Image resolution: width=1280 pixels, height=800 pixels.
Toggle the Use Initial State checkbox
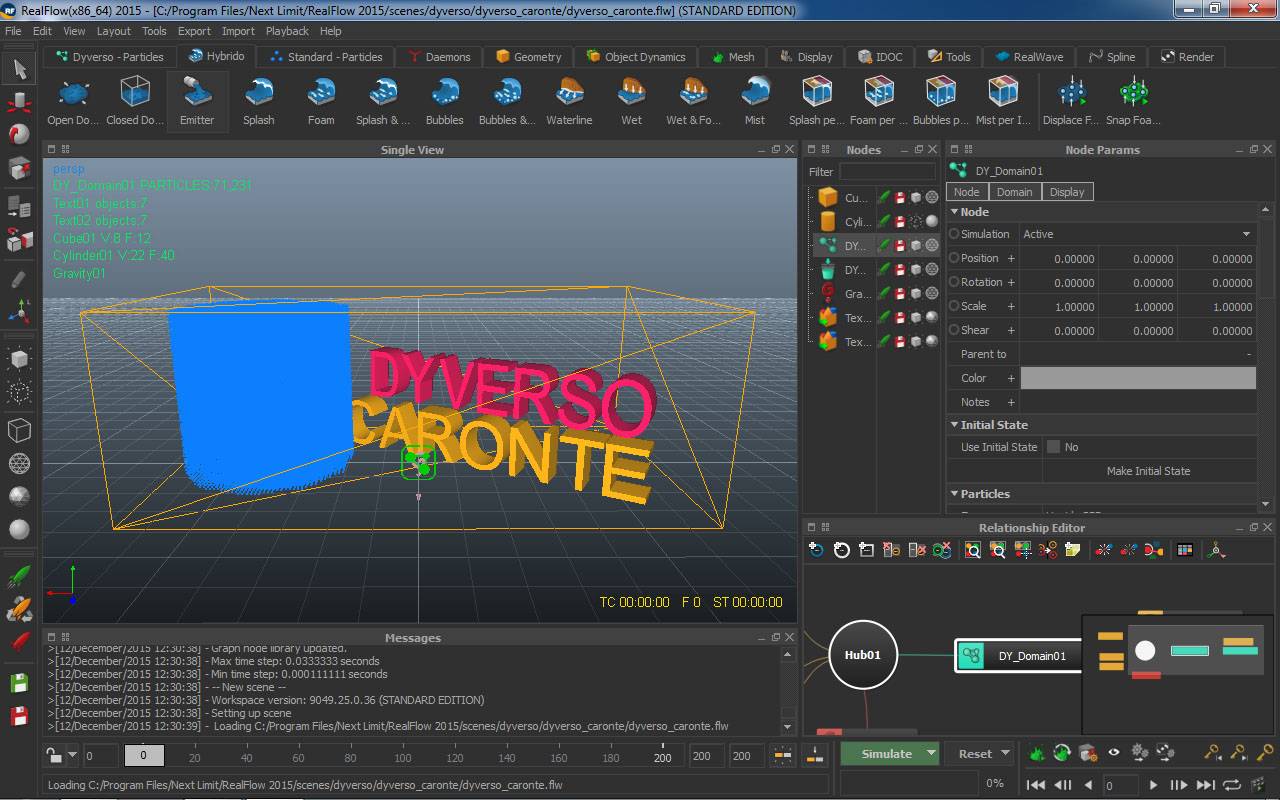(x=1053, y=447)
